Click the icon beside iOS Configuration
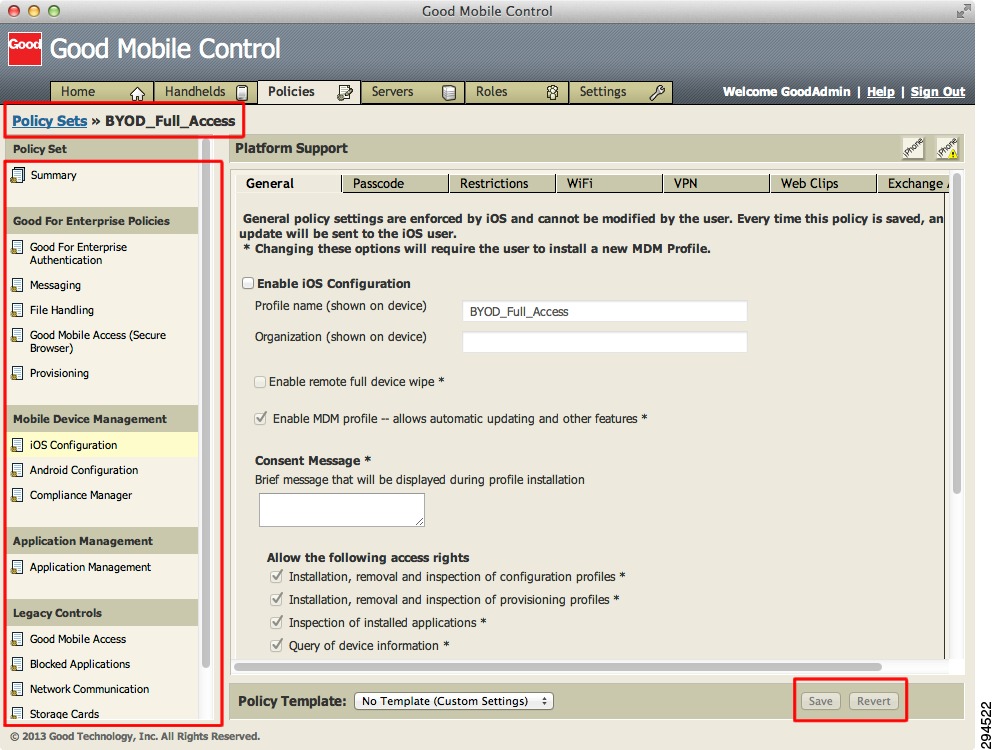992x750 pixels. coord(18,446)
